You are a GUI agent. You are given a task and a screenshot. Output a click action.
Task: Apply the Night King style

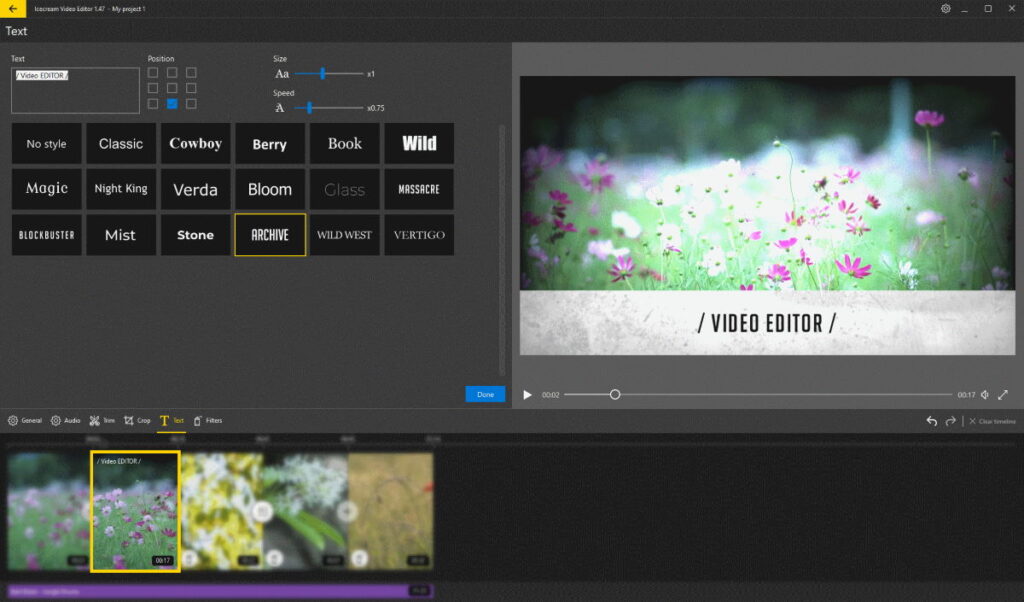(121, 188)
